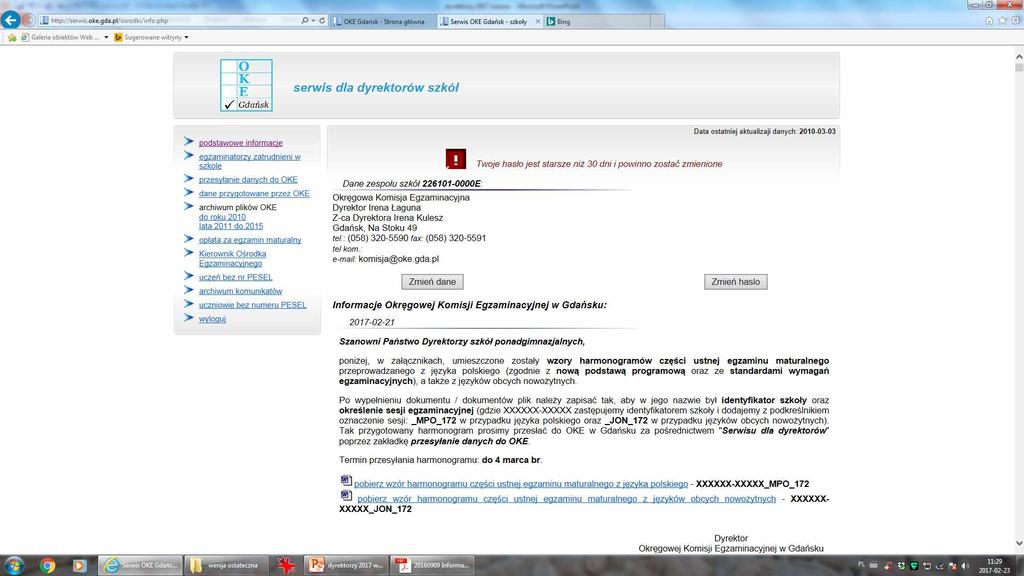Click the red exclamation warning icon
The width and height of the screenshot is (1024, 576).
click(456, 159)
